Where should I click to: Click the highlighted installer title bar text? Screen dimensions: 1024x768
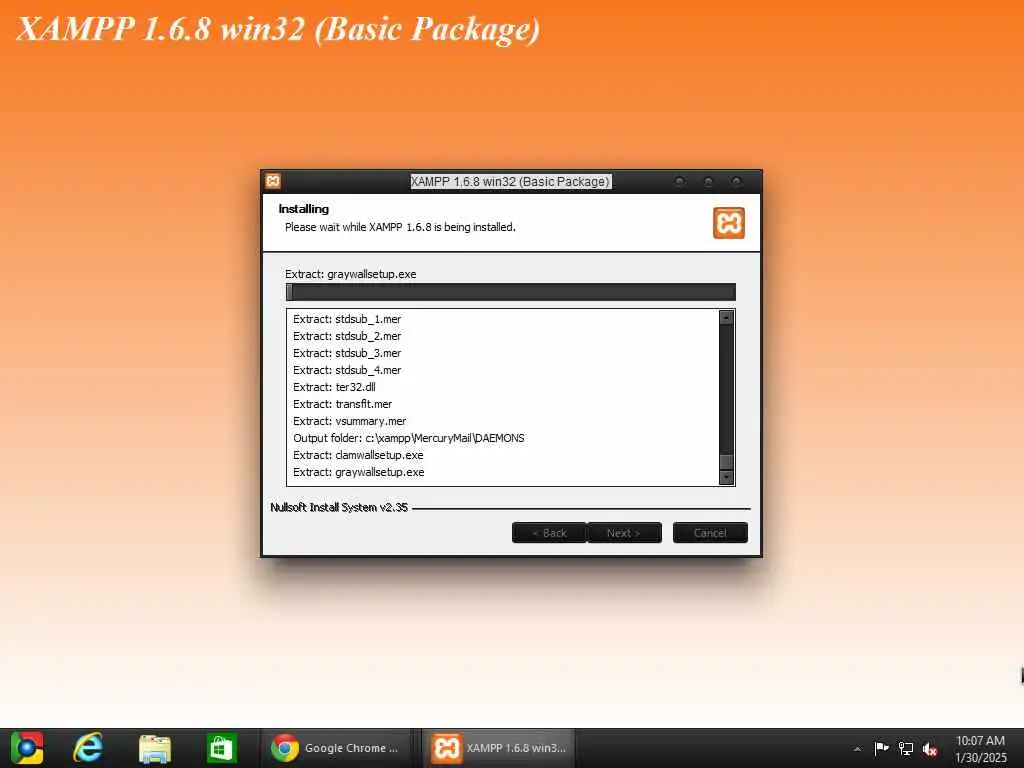coord(511,181)
